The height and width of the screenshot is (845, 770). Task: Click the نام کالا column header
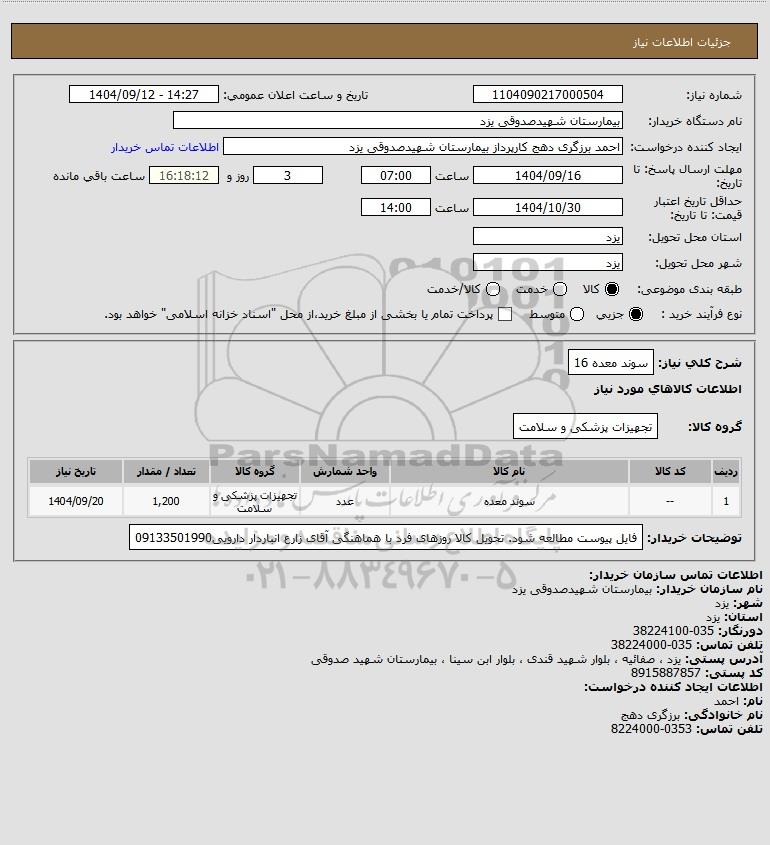(509, 472)
